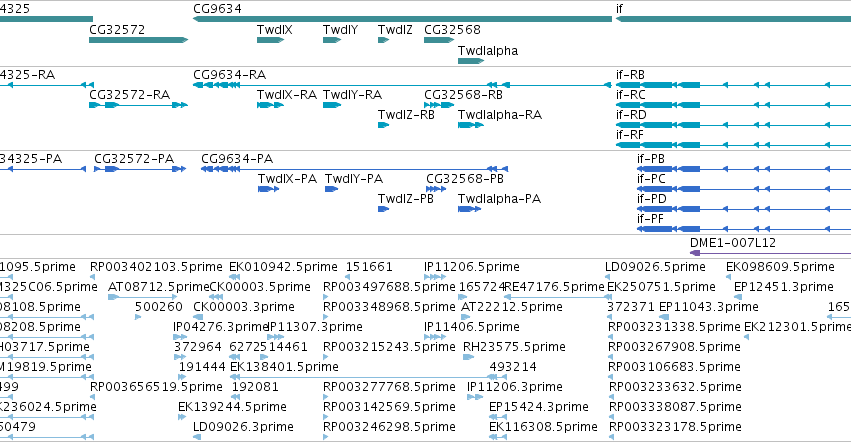Open protein CG32568-PB
851x442 pixels.
[465, 179]
